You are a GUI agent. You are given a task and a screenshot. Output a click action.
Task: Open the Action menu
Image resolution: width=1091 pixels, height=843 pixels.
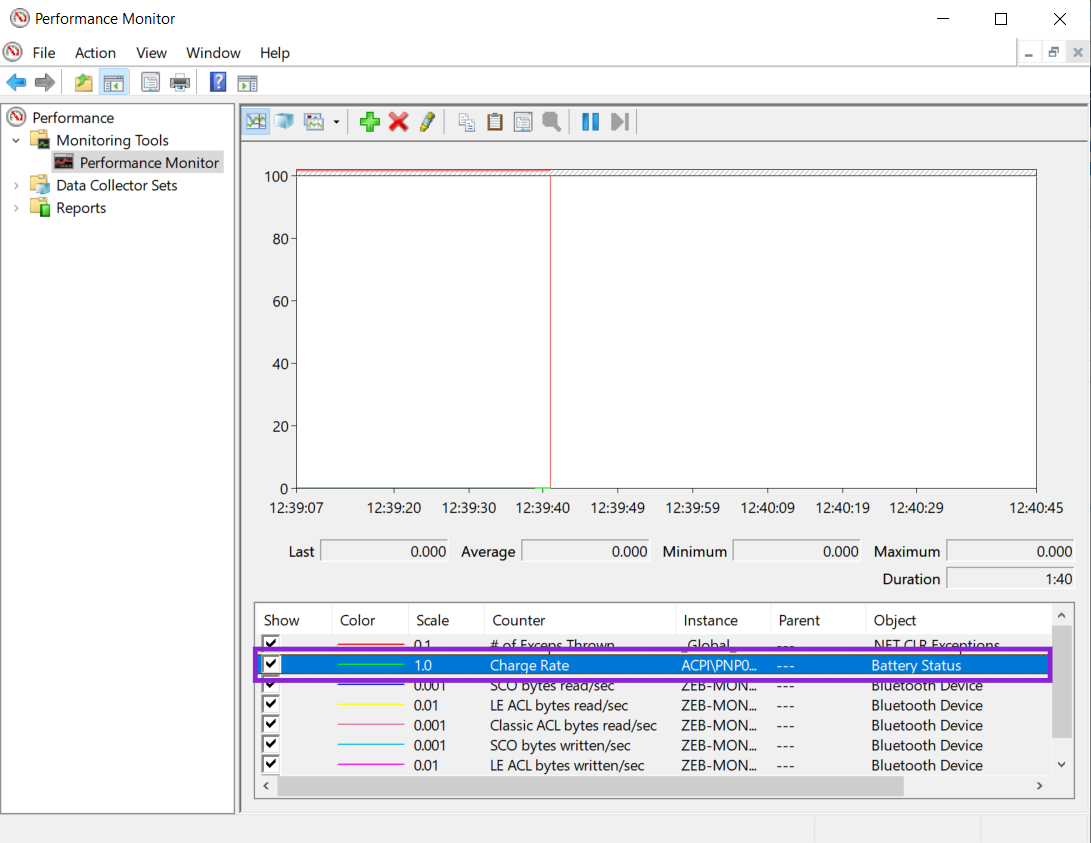tap(95, 53)
